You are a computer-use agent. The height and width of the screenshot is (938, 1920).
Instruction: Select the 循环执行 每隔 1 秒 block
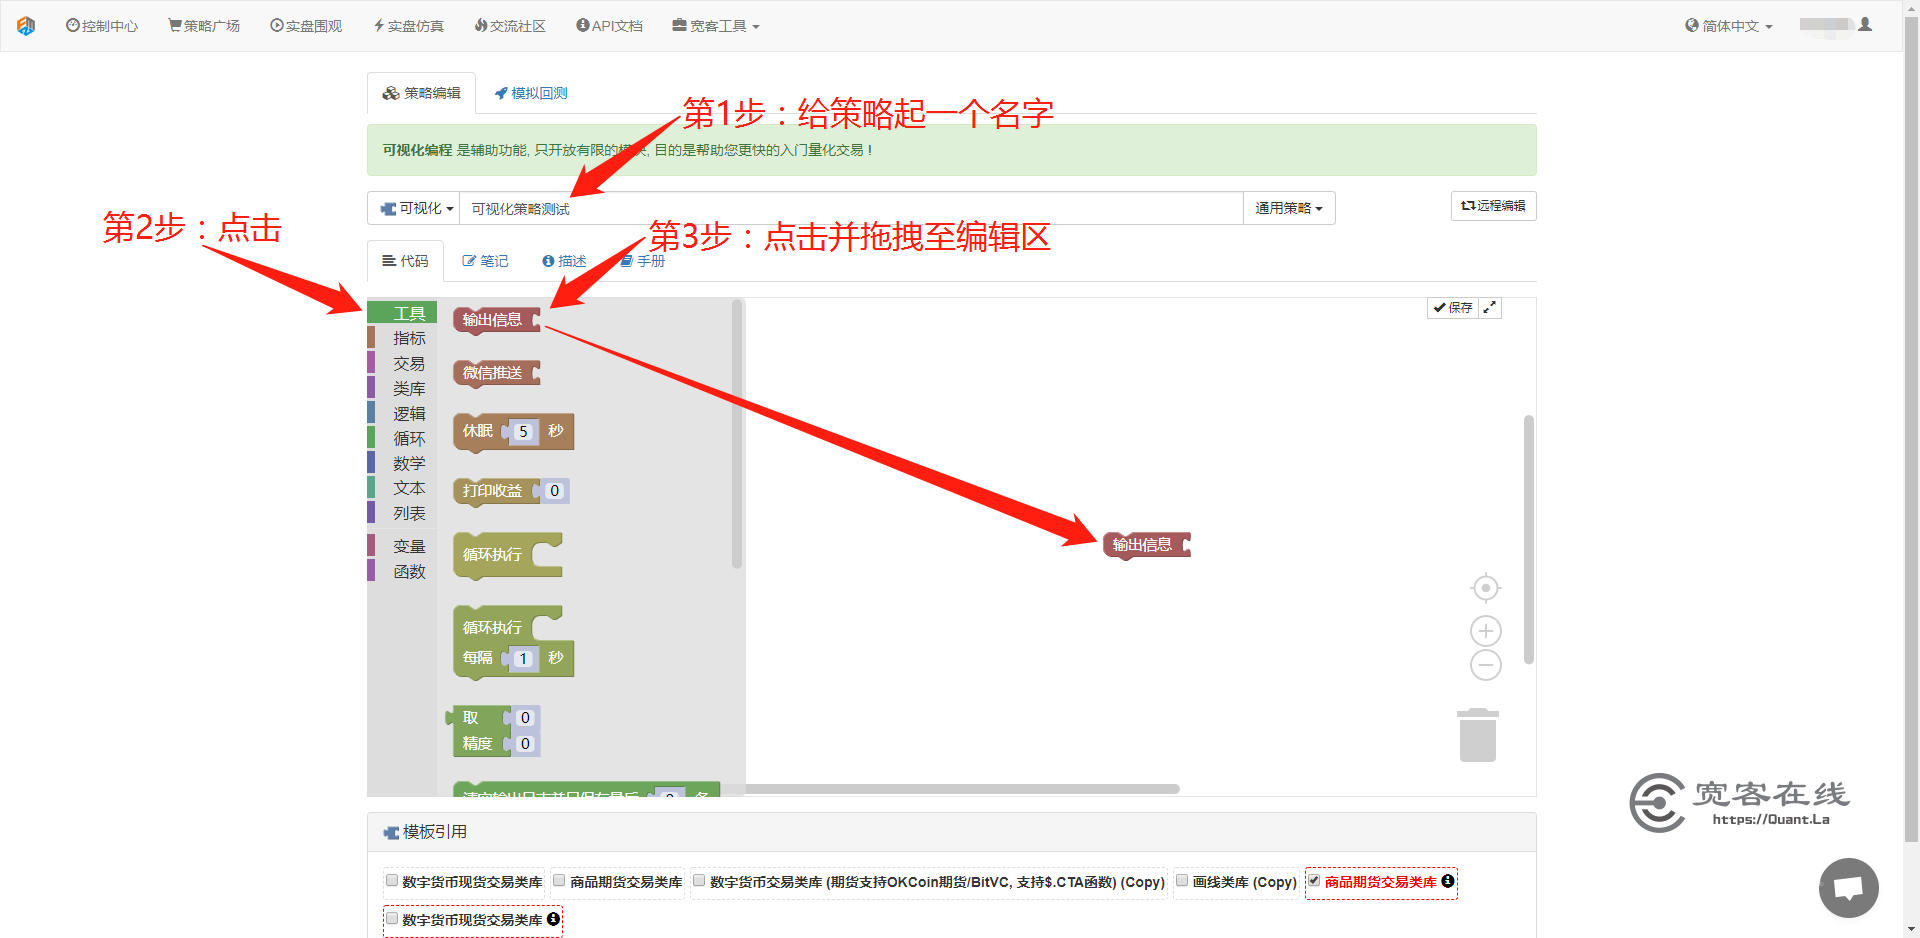(x=514, y=643)
